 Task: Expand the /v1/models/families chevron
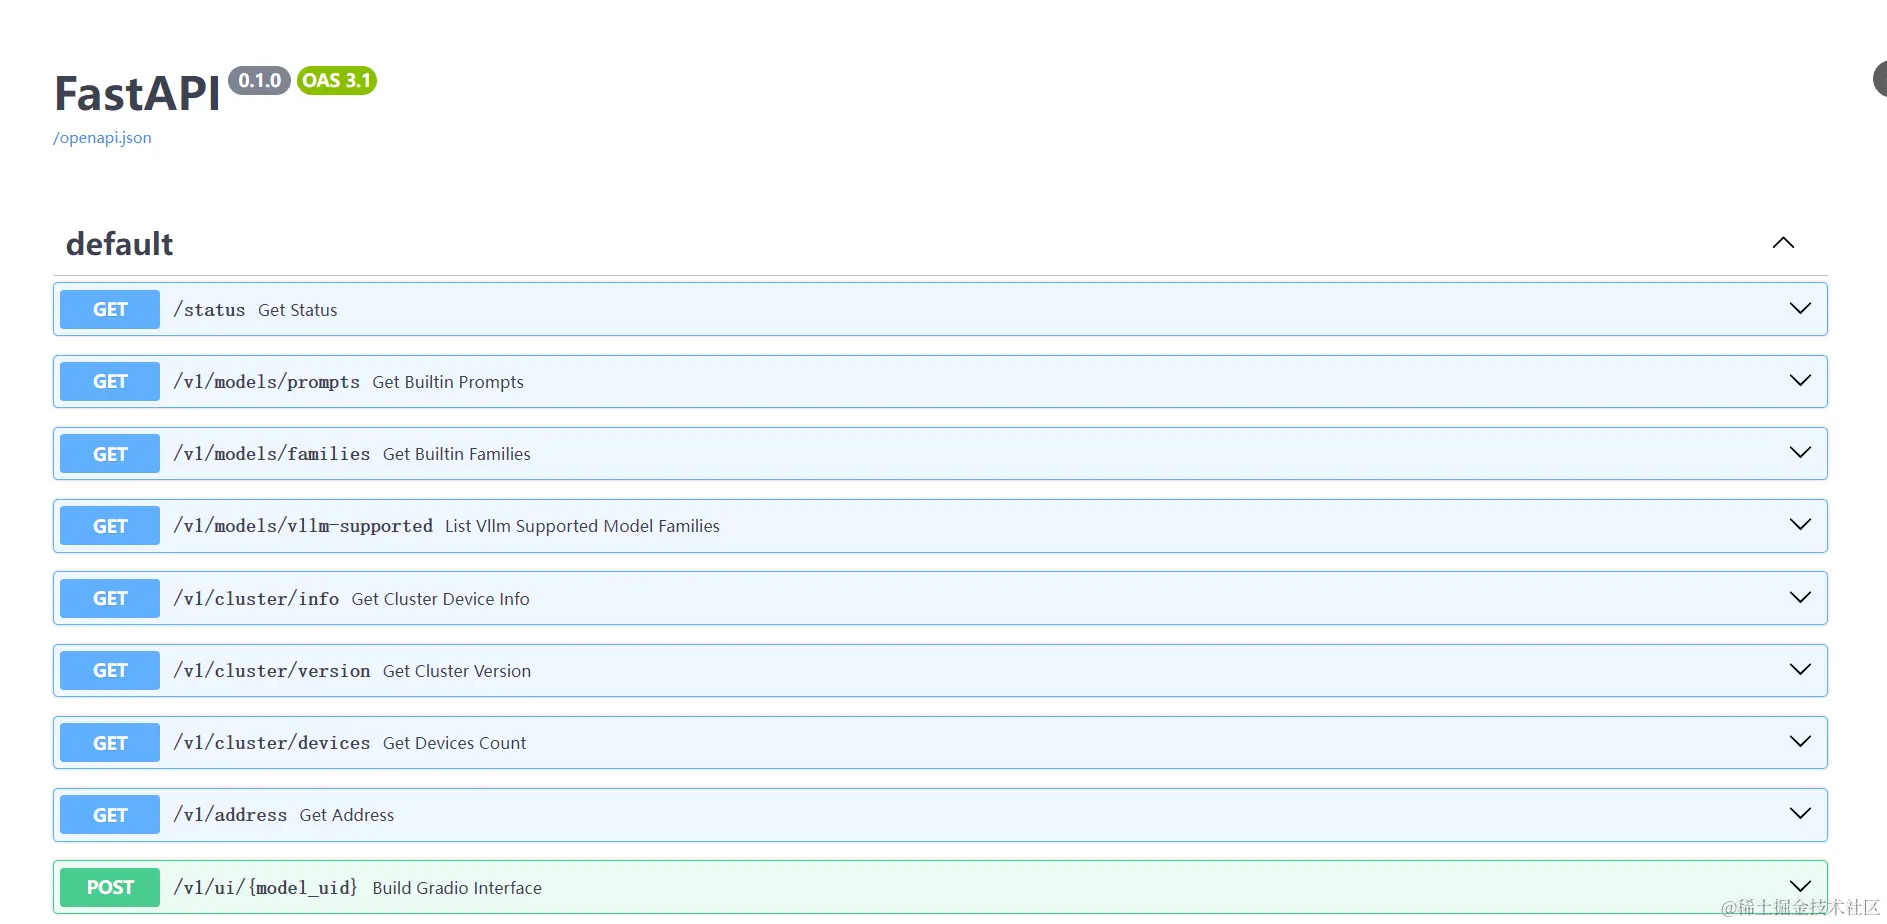[1800, 453]
